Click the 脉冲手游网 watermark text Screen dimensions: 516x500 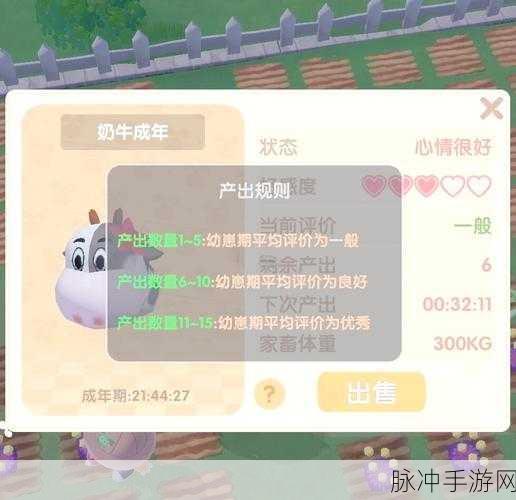coord(453,481)
